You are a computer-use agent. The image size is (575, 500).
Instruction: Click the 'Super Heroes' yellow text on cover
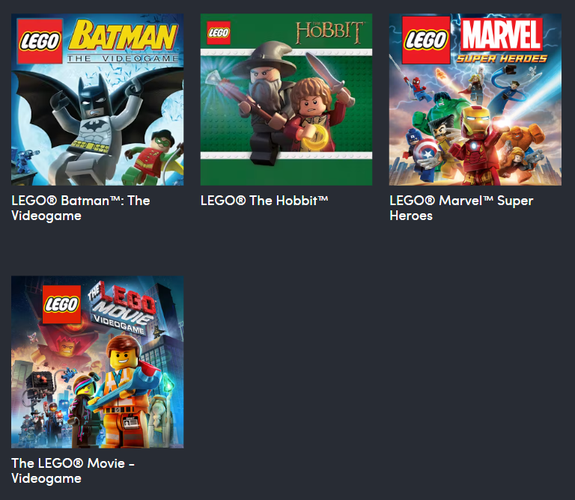click(502, 59)
